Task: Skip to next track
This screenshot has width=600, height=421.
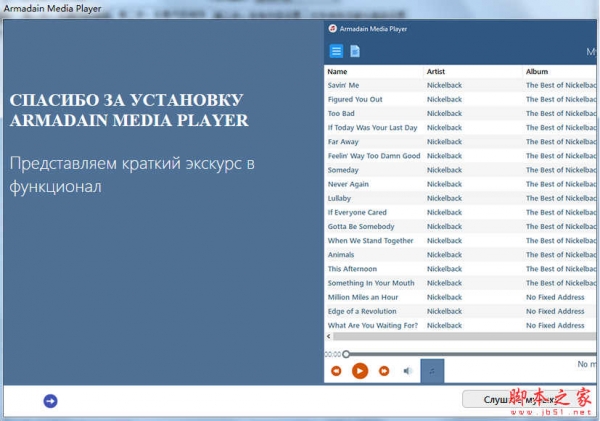Action: tap(383, 371)
